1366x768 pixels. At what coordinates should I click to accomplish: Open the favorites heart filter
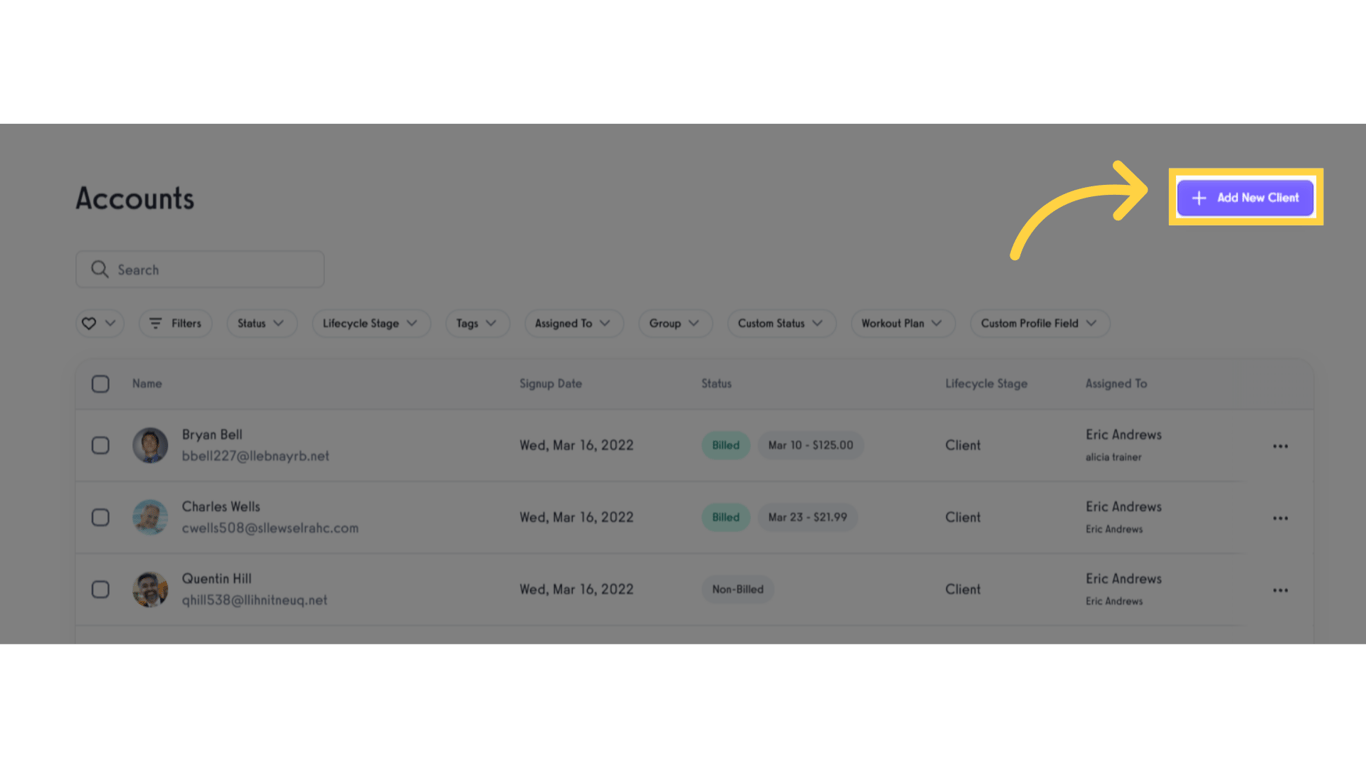pyautogui.click(x=99, y=323)
